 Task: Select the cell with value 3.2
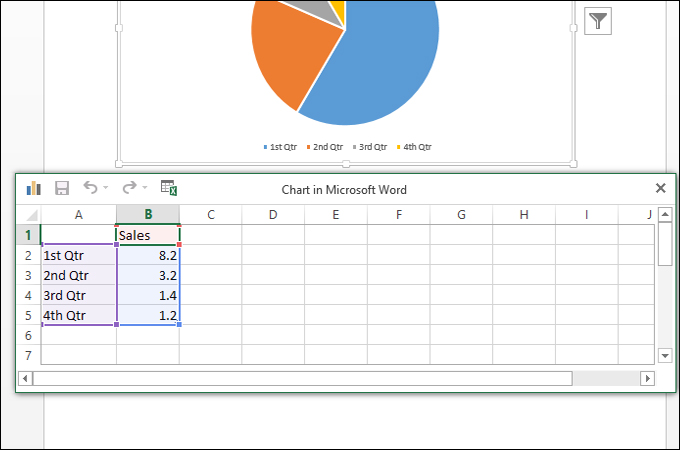(x=148, y=275)
